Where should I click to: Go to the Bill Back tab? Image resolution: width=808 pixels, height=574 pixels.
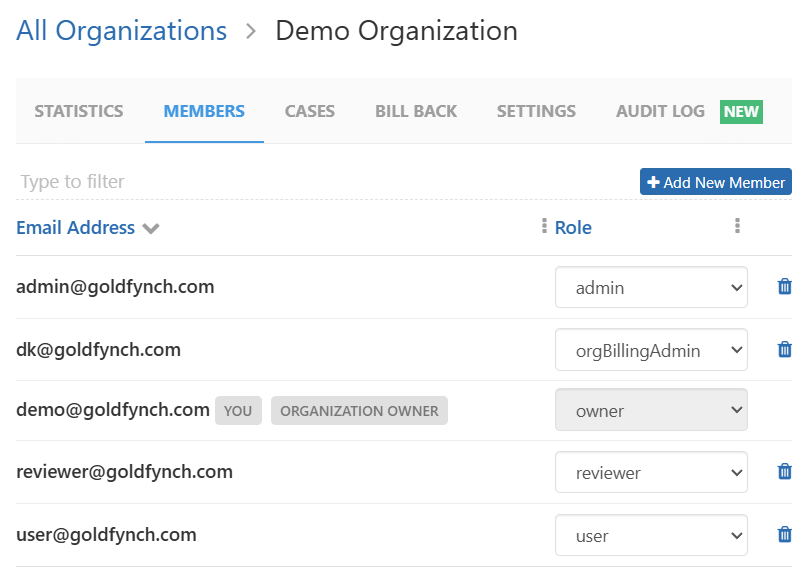coord(416,111)
